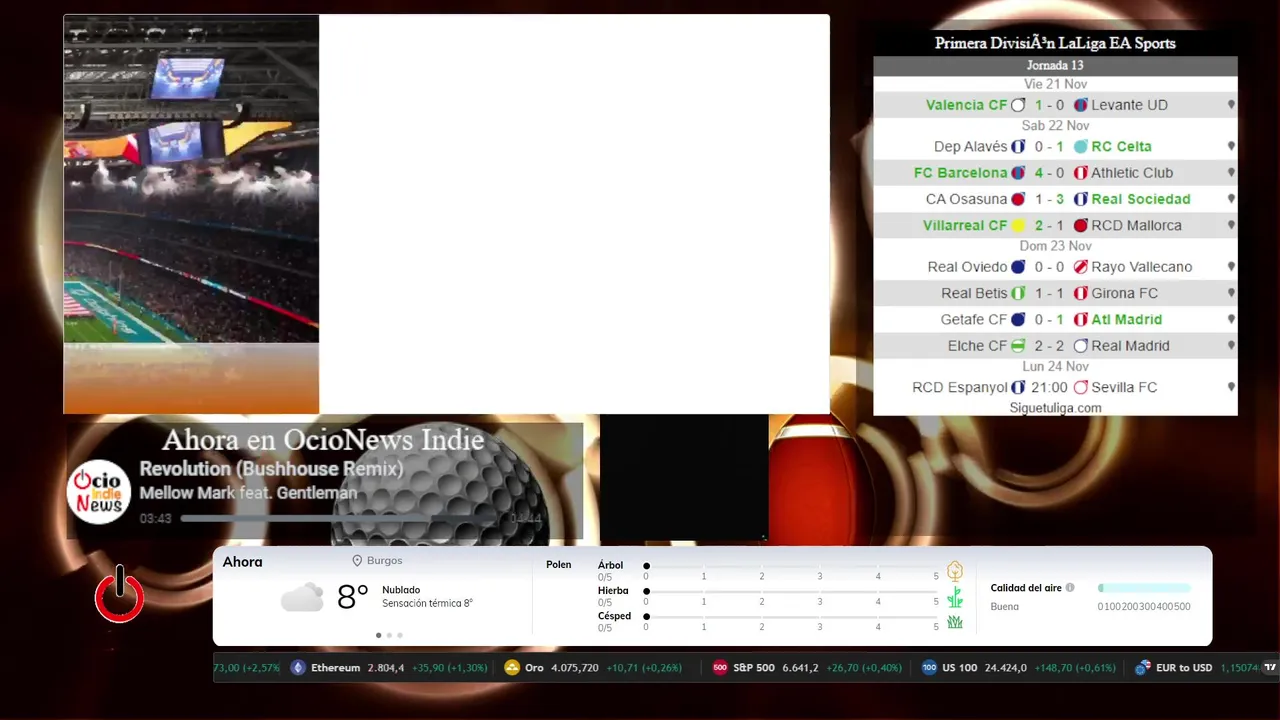Screen dimensions: 1280x720
Task: Click the FC Barcelona crest
Action: tap(1018, 173)
